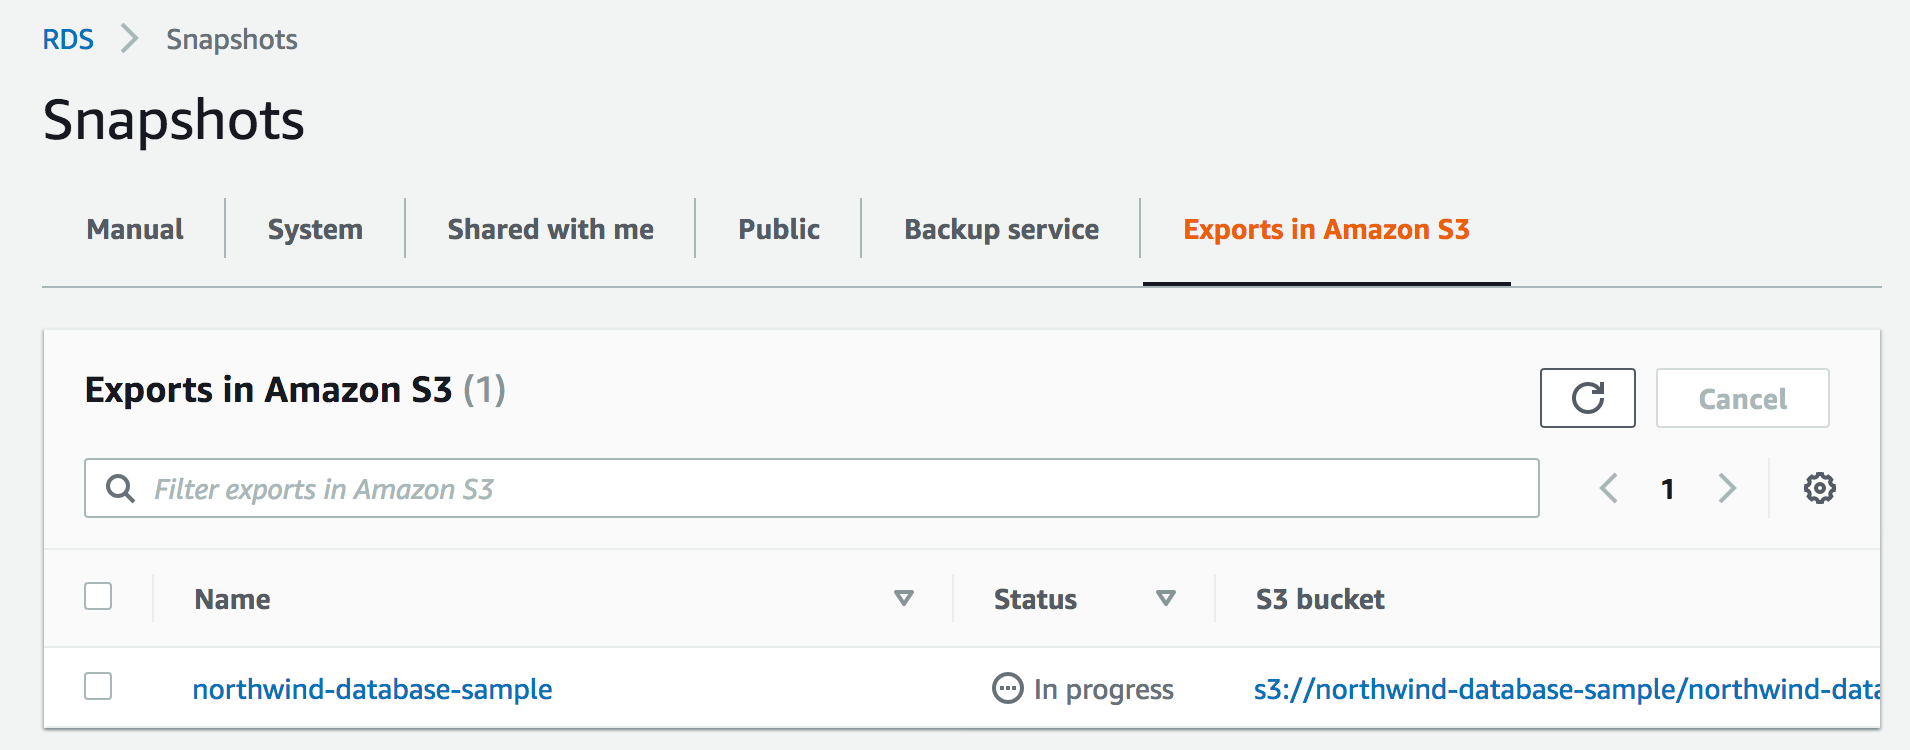Screen dimensions: 1910x750
Task: Sort by Status column arrow
Action: (x=1165, y=598)
